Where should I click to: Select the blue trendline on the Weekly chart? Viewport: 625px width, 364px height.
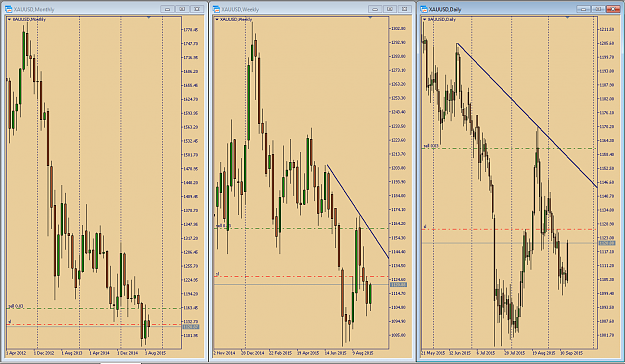coord(358,211)
